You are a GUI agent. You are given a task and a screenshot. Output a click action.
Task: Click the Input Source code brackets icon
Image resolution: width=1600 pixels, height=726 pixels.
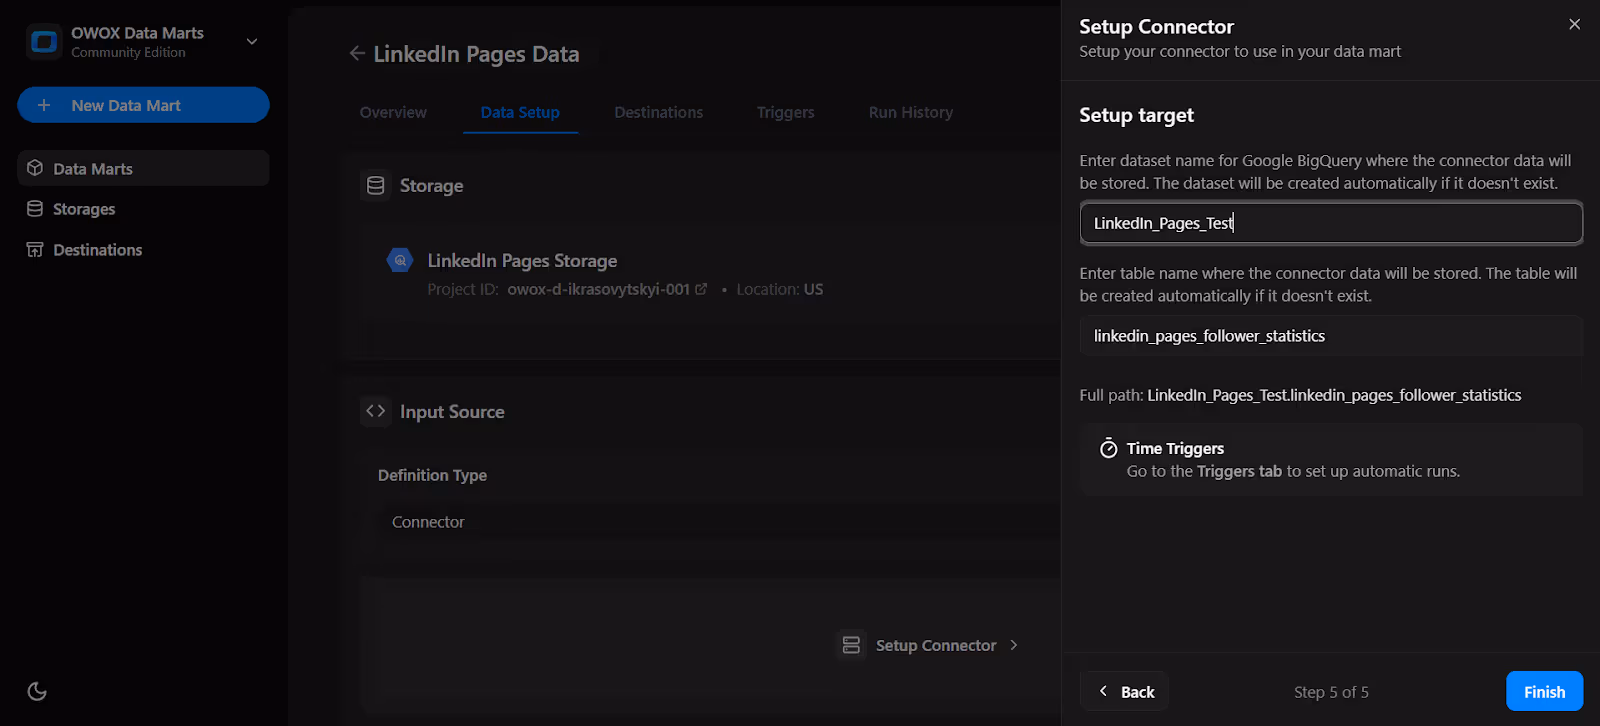(x=376, y=411)
